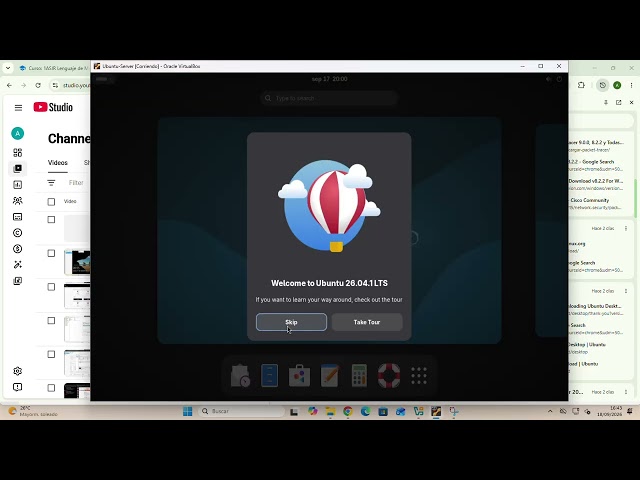
Task: Open the App Center bag icon in dock
Action: pyautogui.click(x=299, y=376)
